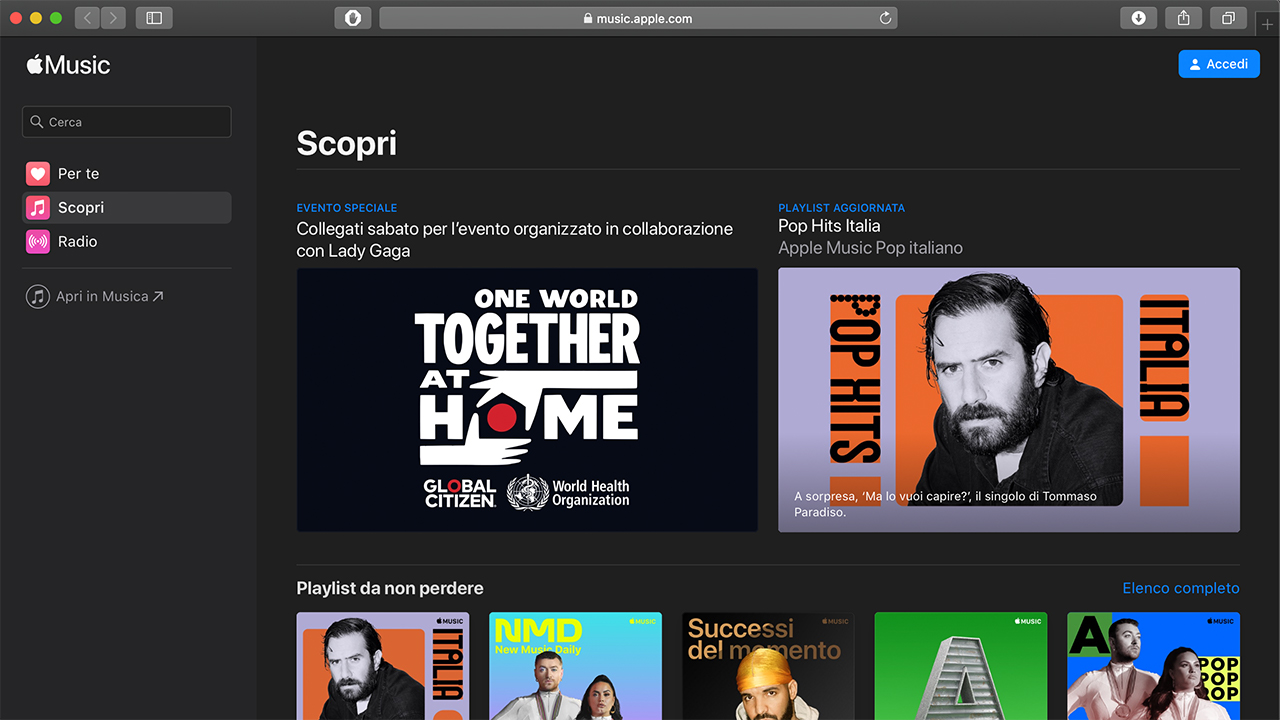This screenshot has width=1280, height=720.
Task: Select the Scopri music note icon
Action: pyautogui.click(x=38, y=208)
